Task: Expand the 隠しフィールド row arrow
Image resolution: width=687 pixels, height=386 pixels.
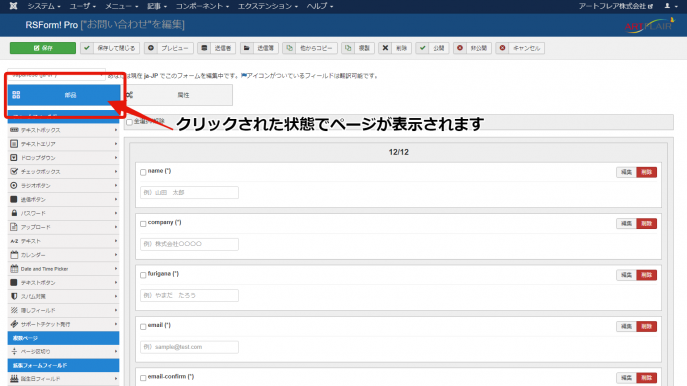Action: [116, 310]
